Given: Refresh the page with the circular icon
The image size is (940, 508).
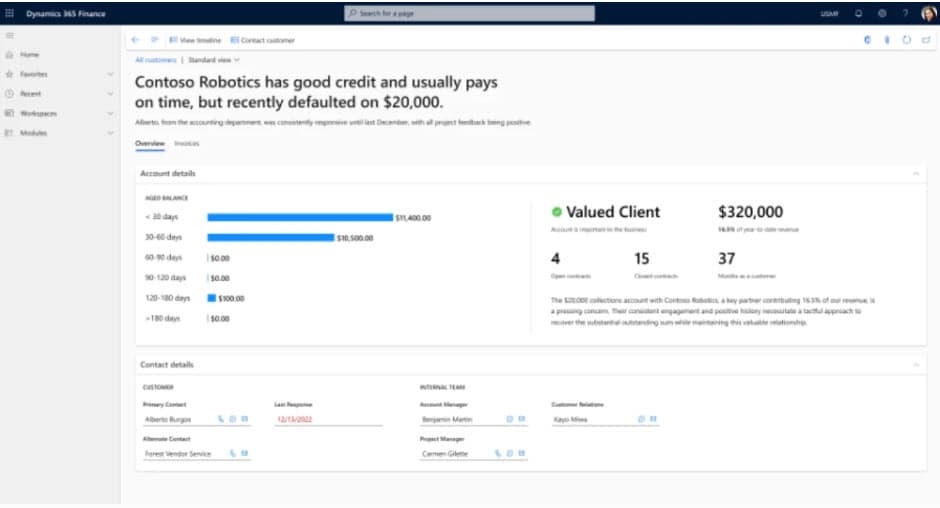Looking at the screenshot, I should point(906,40).
